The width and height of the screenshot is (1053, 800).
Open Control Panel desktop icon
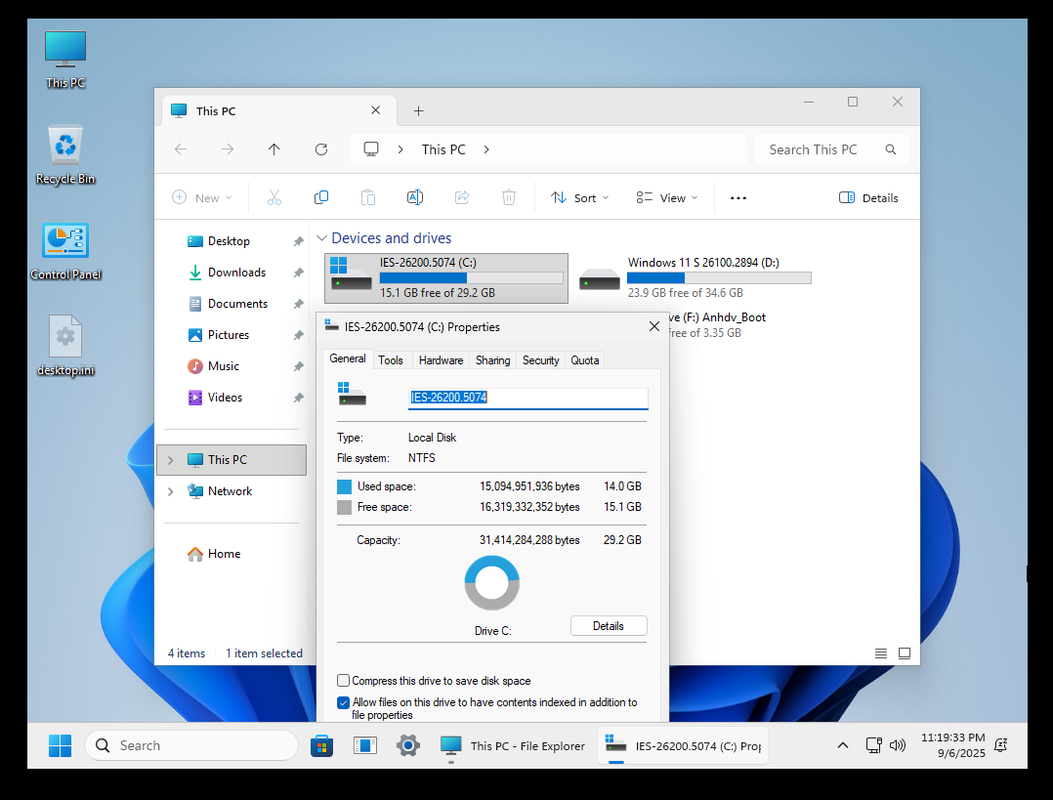pyautogui.click(x=65, y=251)
